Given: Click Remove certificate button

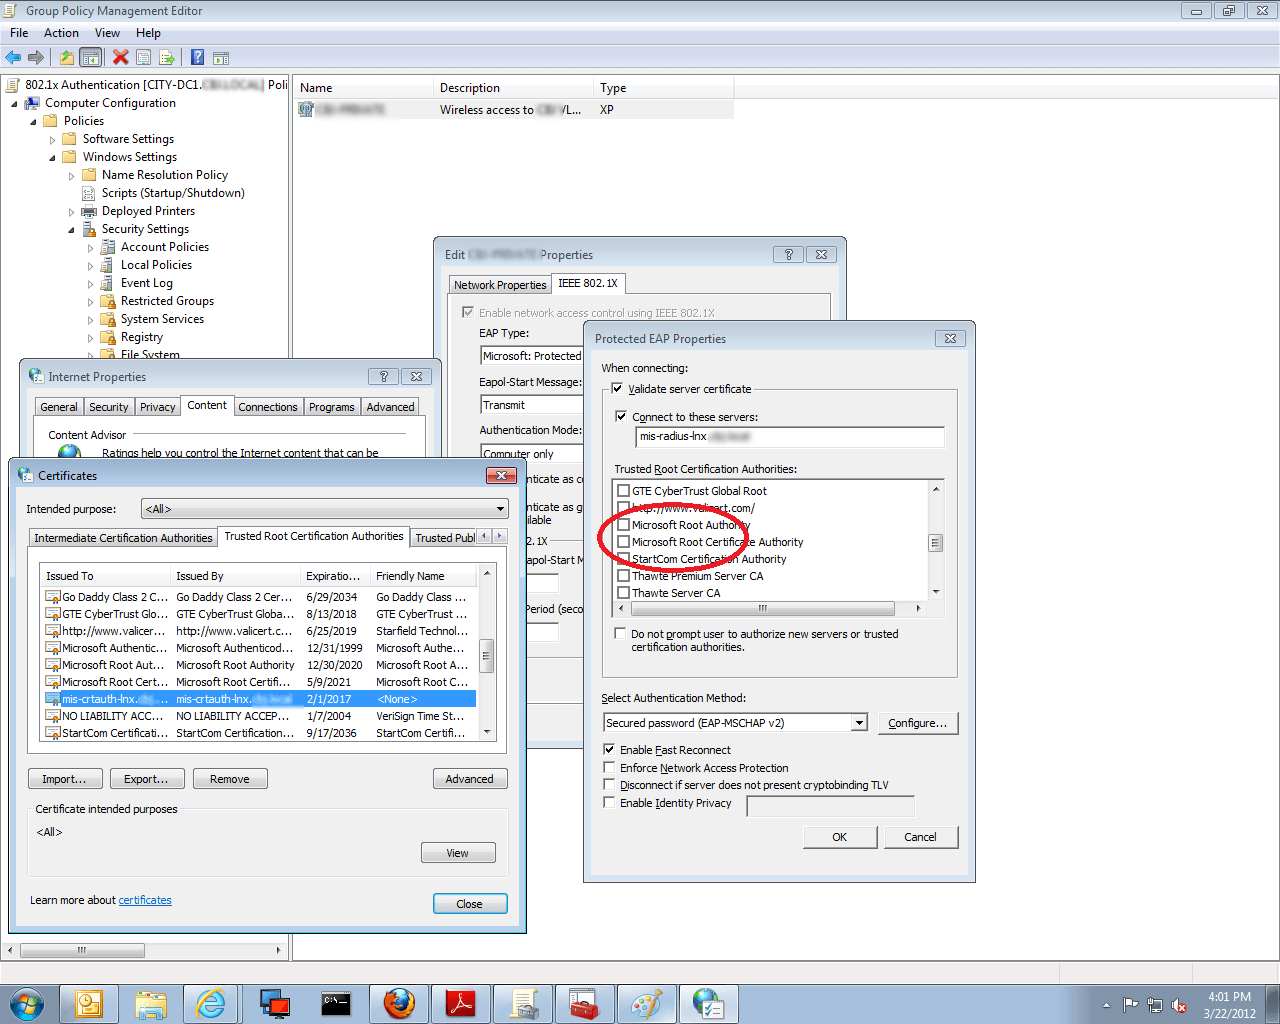Looking at the screenshot, I should [x=230, y=779].
